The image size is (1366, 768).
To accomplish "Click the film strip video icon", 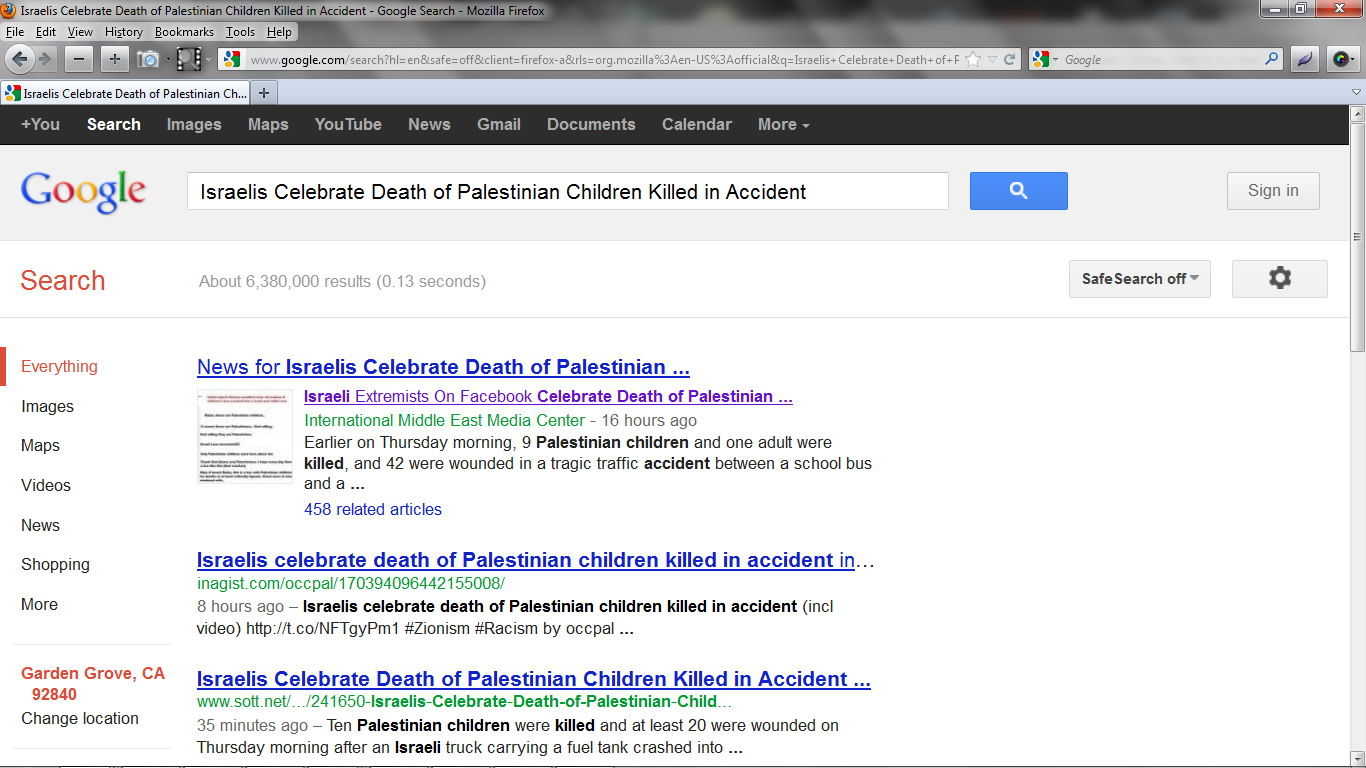I will click(189, 59).
